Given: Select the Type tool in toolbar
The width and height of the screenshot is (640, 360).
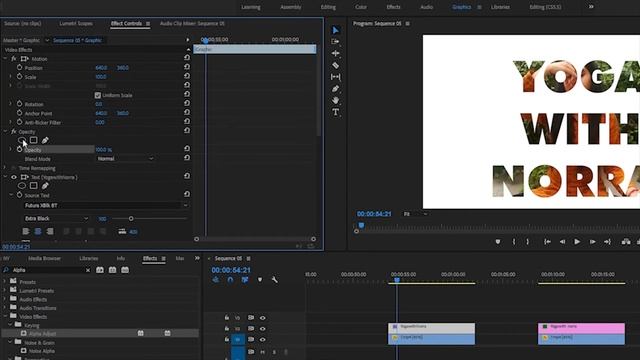Looking at the screenshot, I should pos(336,112).
